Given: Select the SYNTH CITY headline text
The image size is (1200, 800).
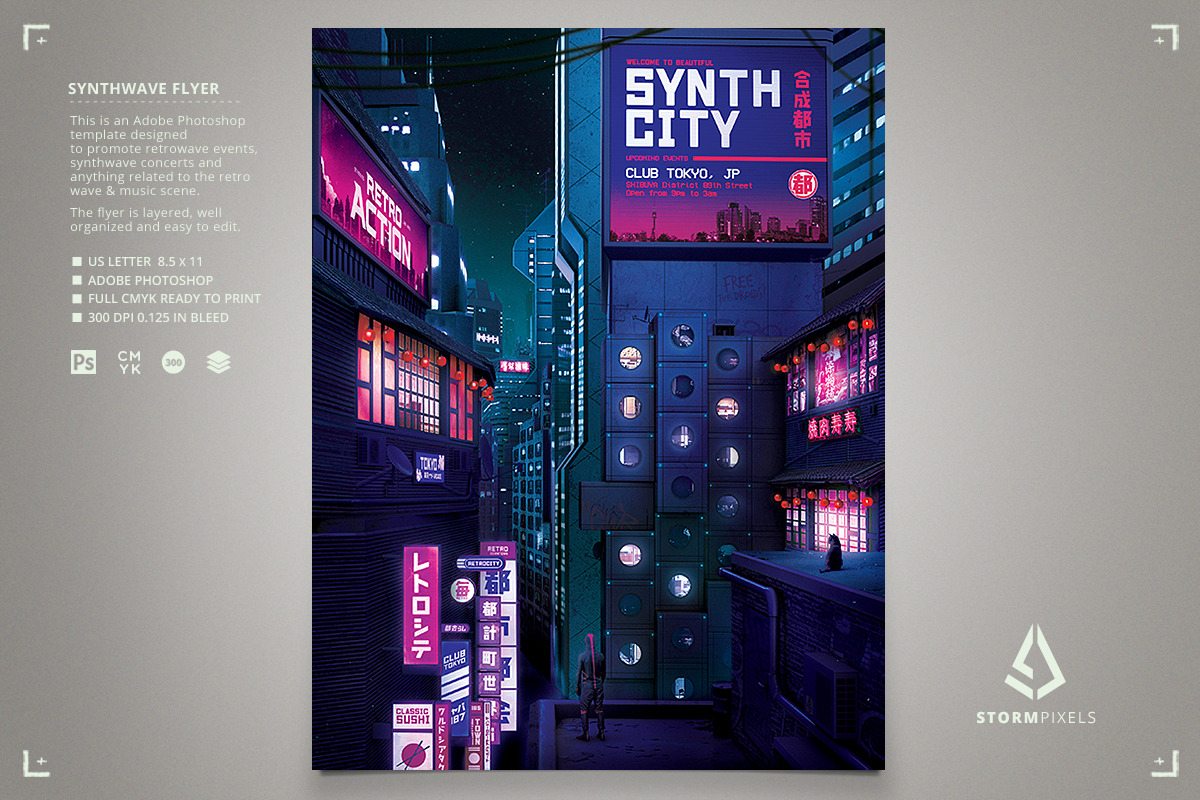Looking at the screenshot, I should coord(700,109).
